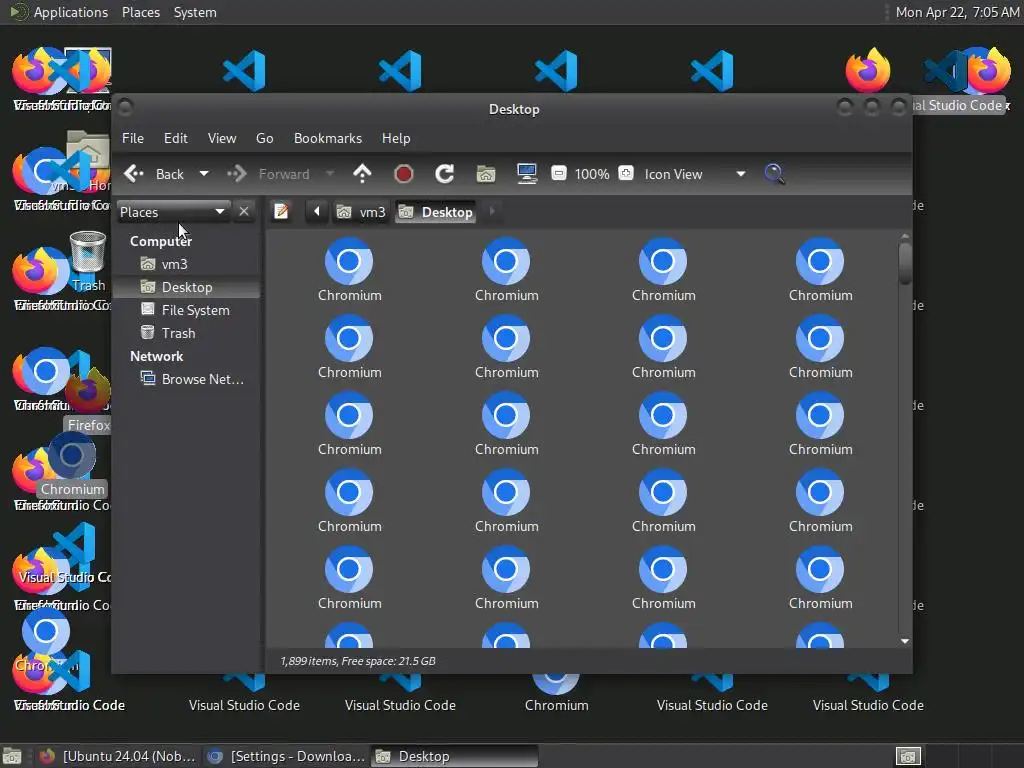Click show desktop icon in bottom panel

tap(12, 756)
